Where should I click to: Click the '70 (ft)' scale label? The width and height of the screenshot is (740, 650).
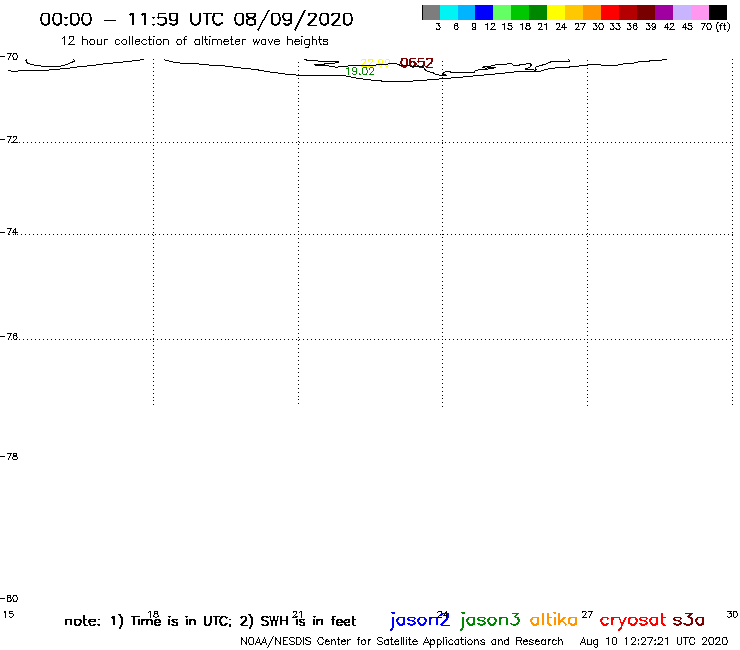coord(715,27)
